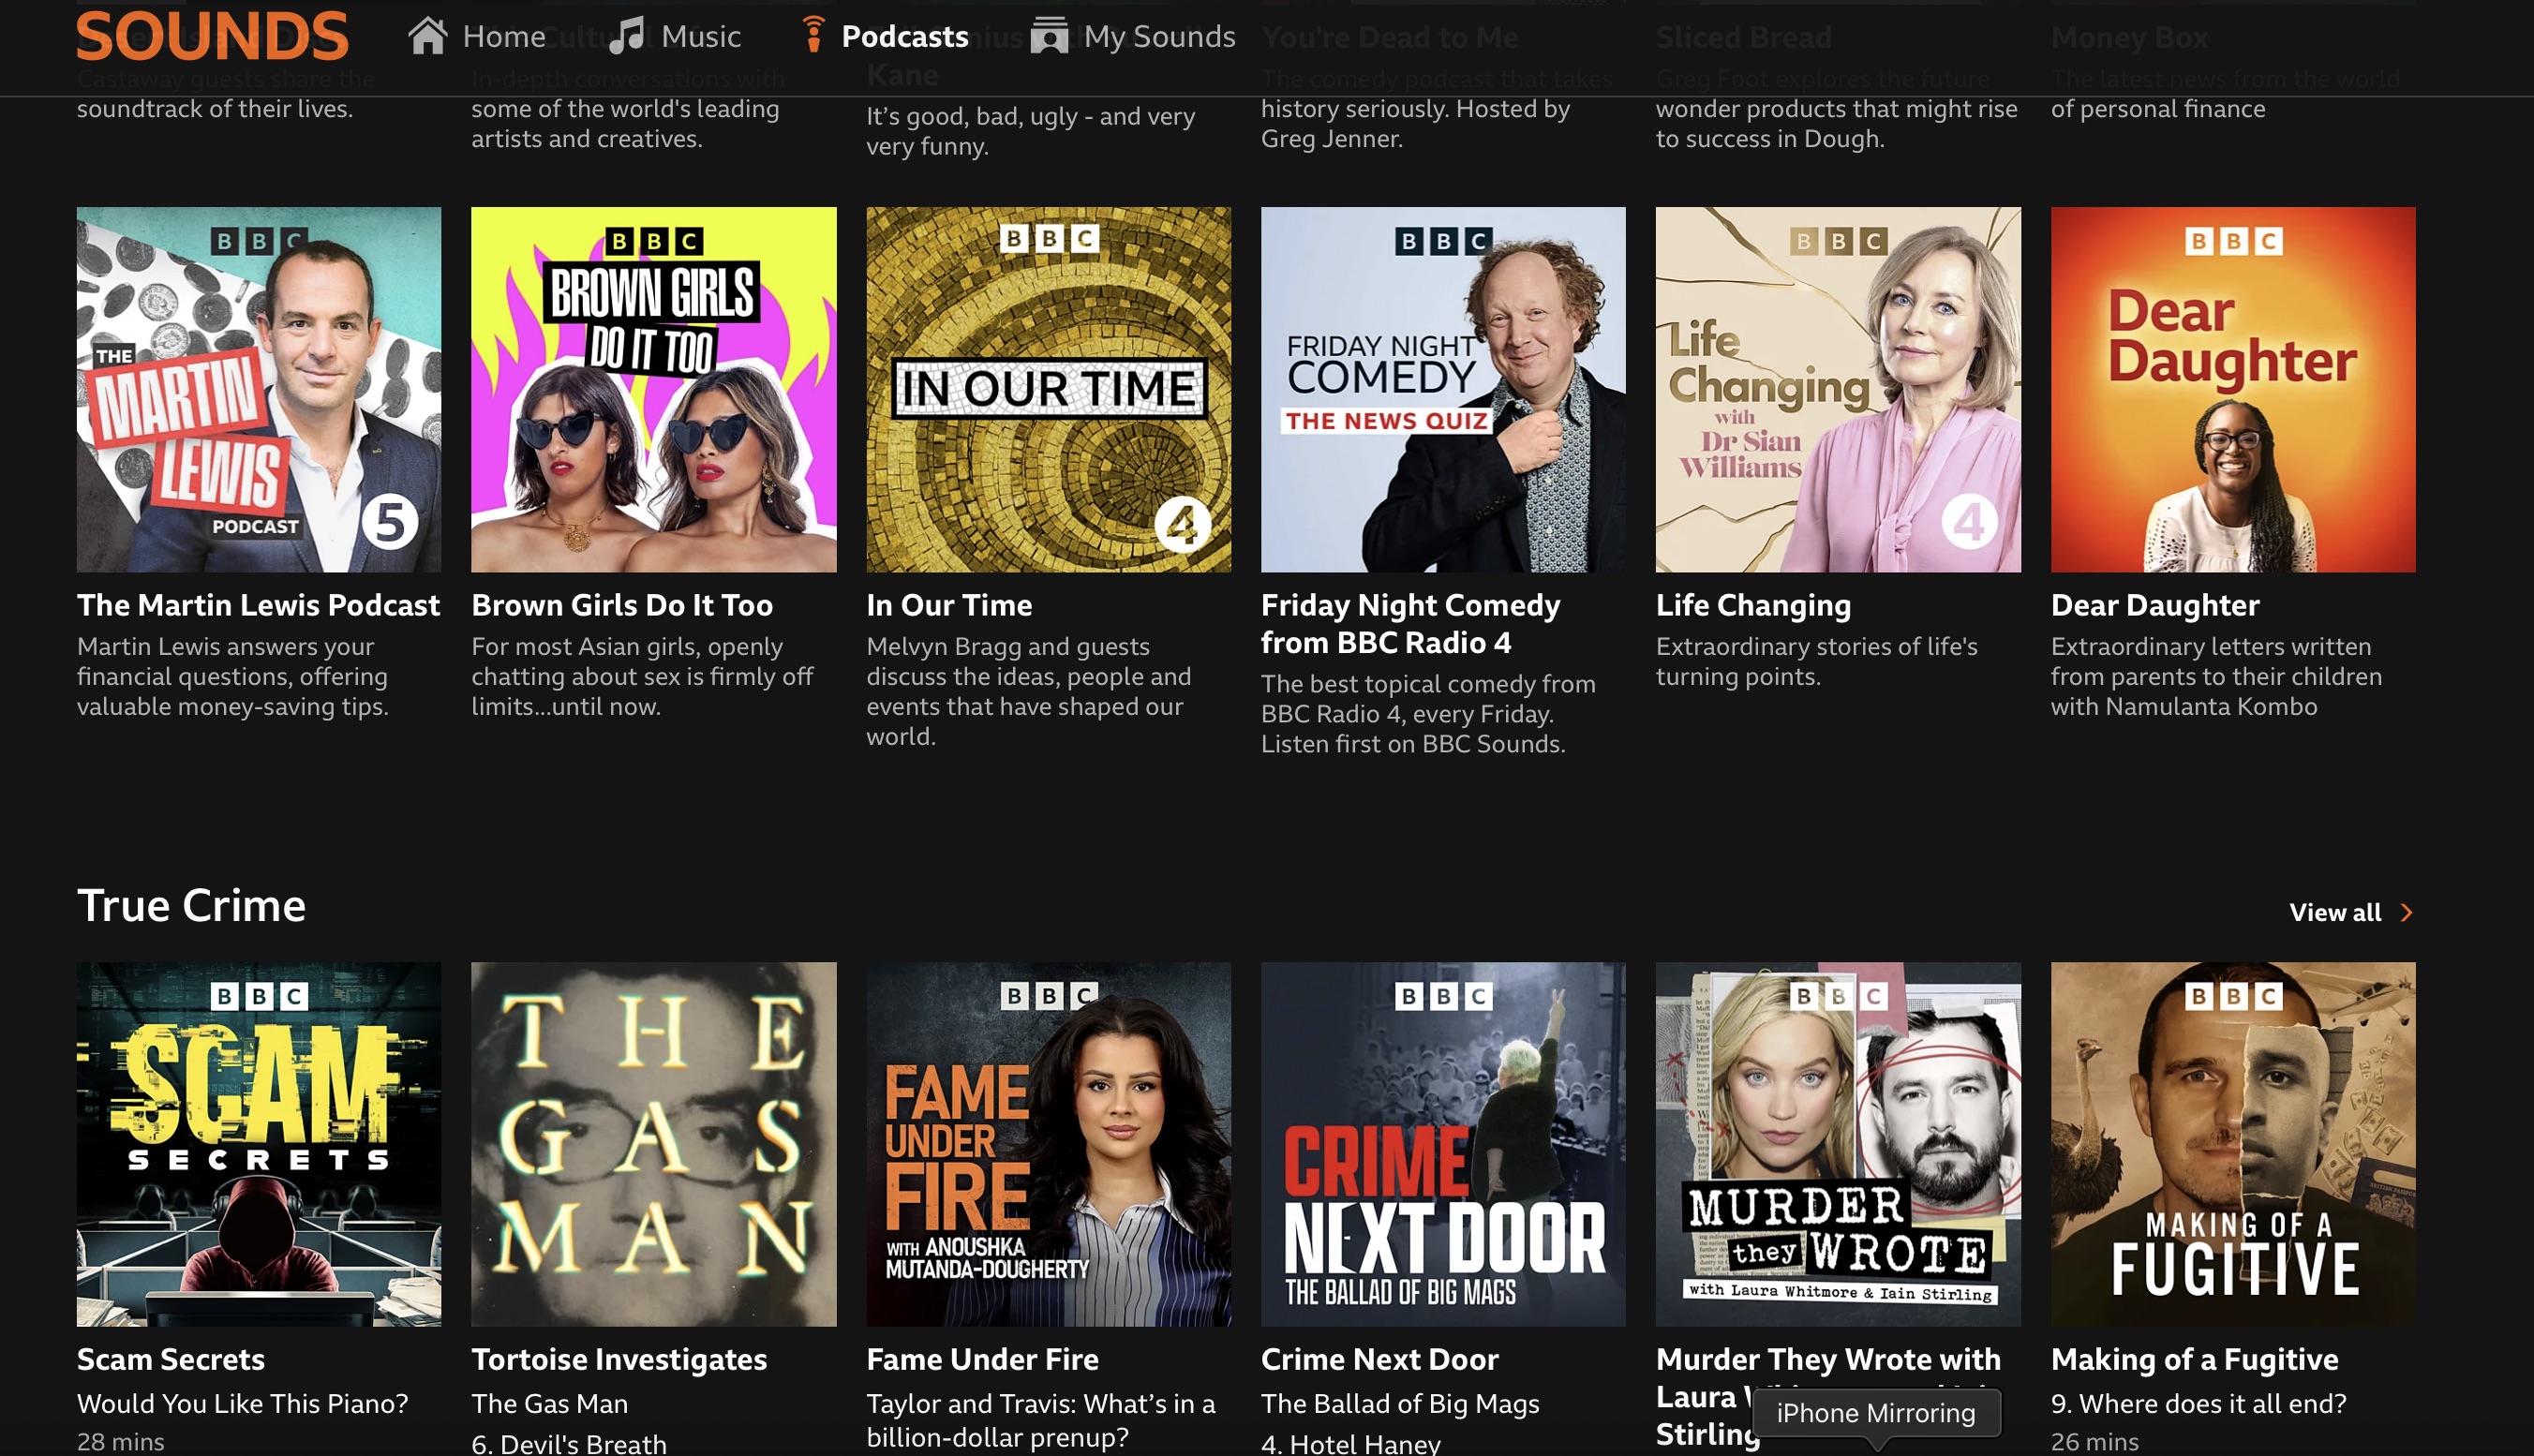Click the Home house icon
The width and height of the screenshot is (2534, 1456).
coord(427,36)
